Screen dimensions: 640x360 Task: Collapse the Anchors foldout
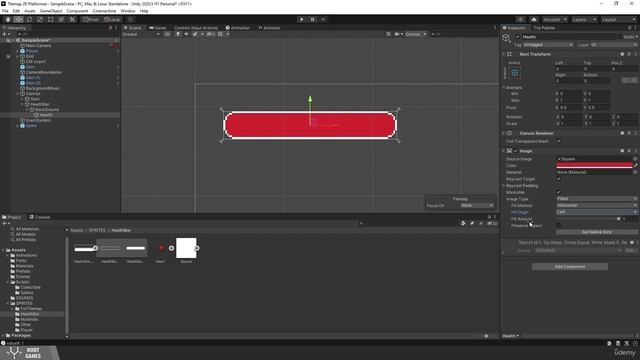(x=504, y=87)
